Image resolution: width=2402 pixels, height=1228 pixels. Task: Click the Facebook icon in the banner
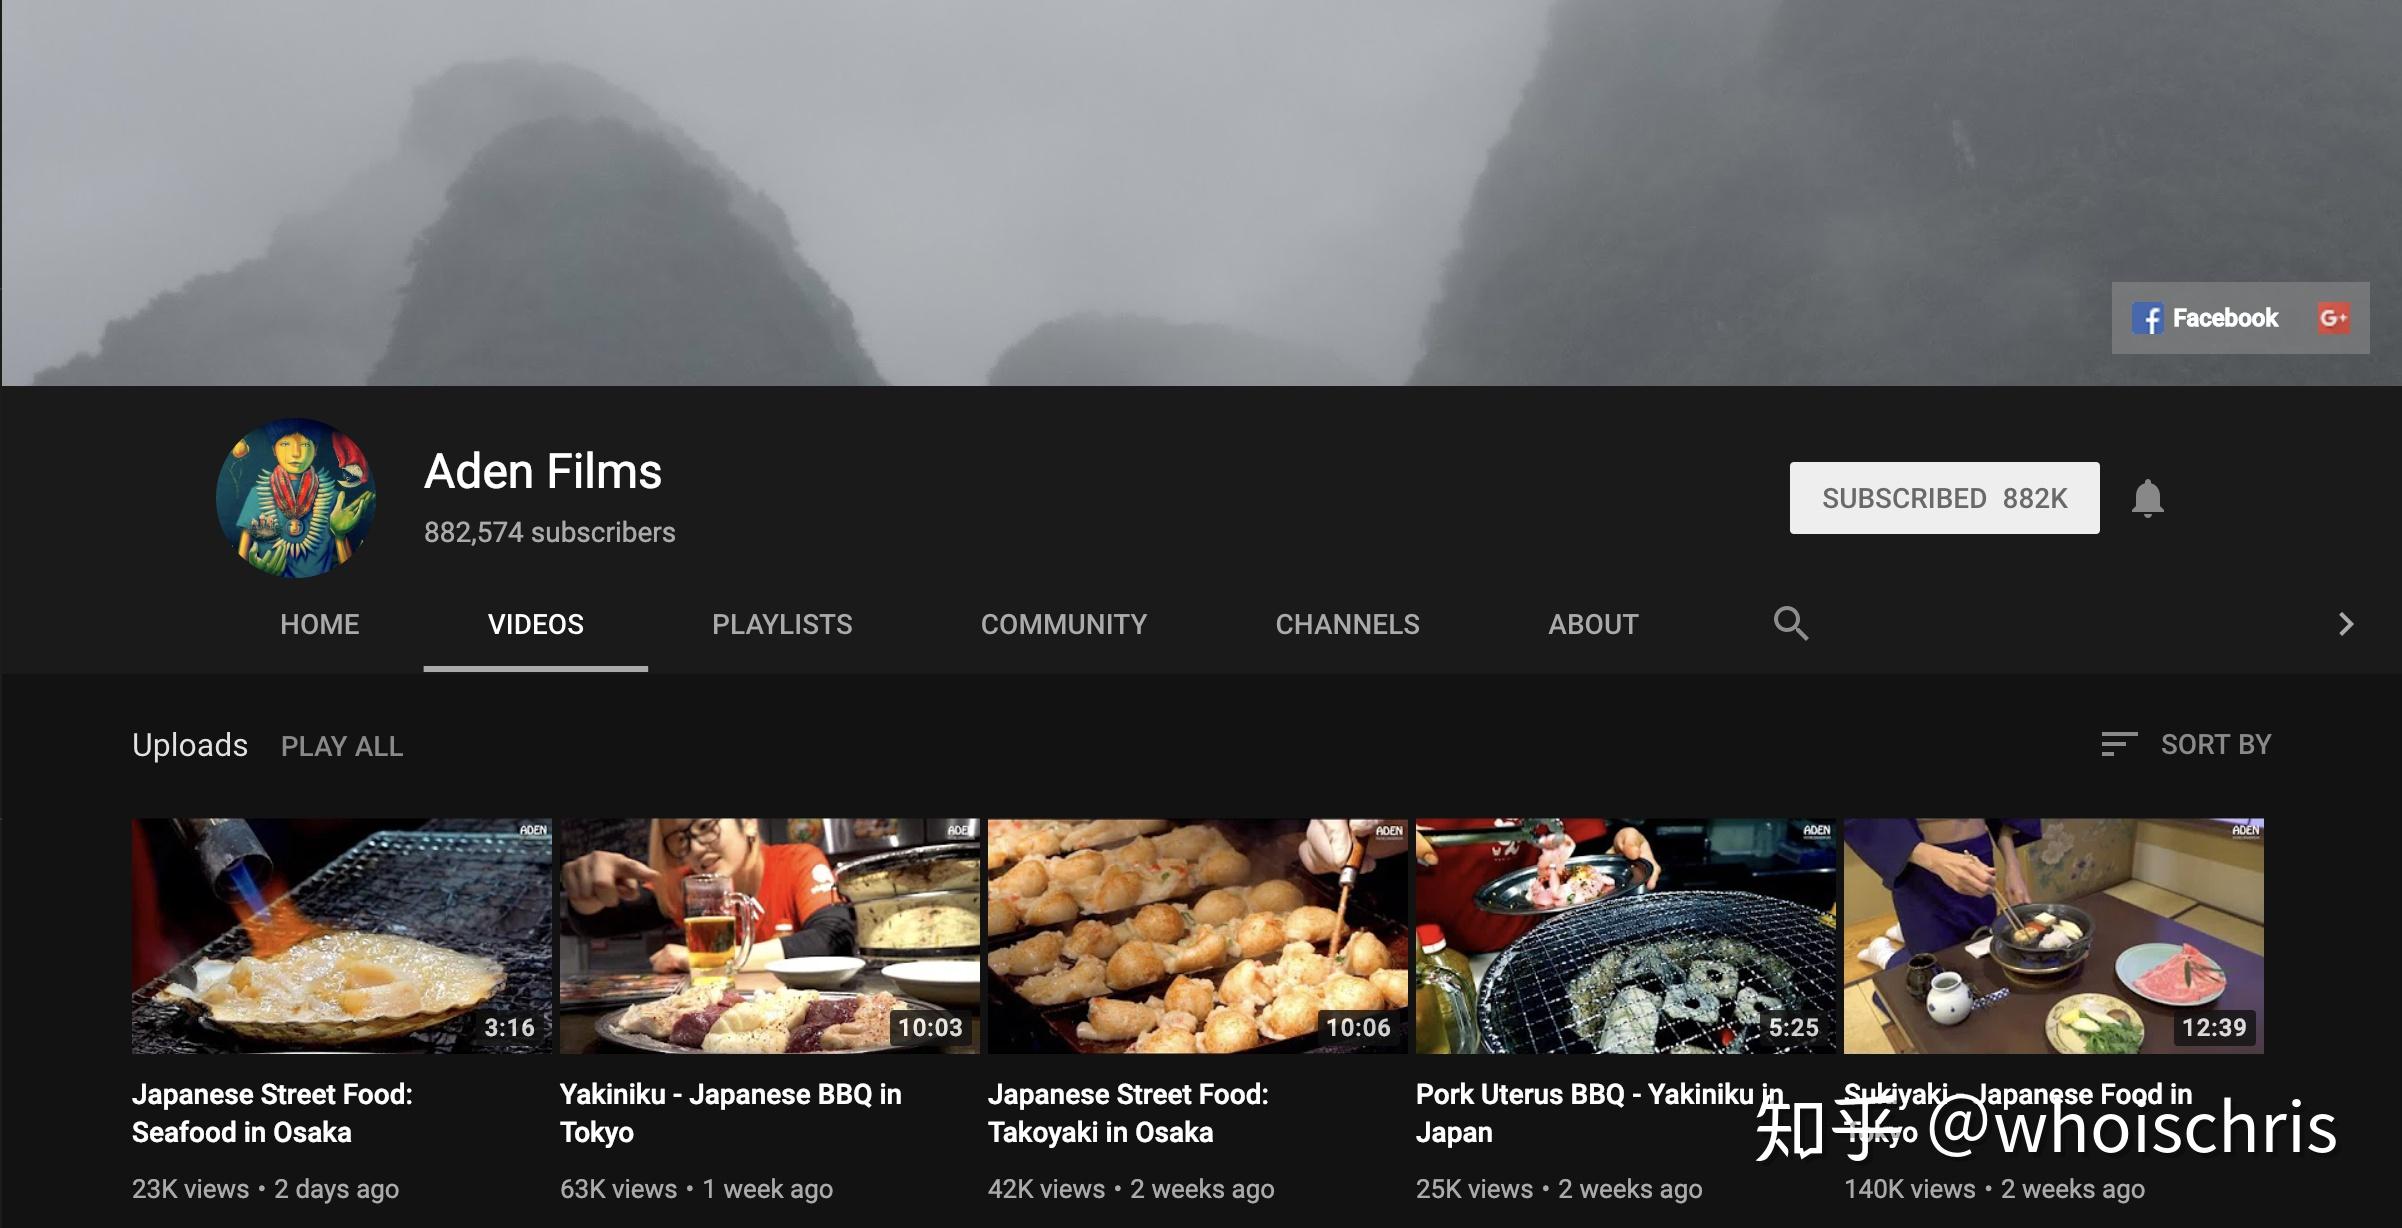[2146, 318]
